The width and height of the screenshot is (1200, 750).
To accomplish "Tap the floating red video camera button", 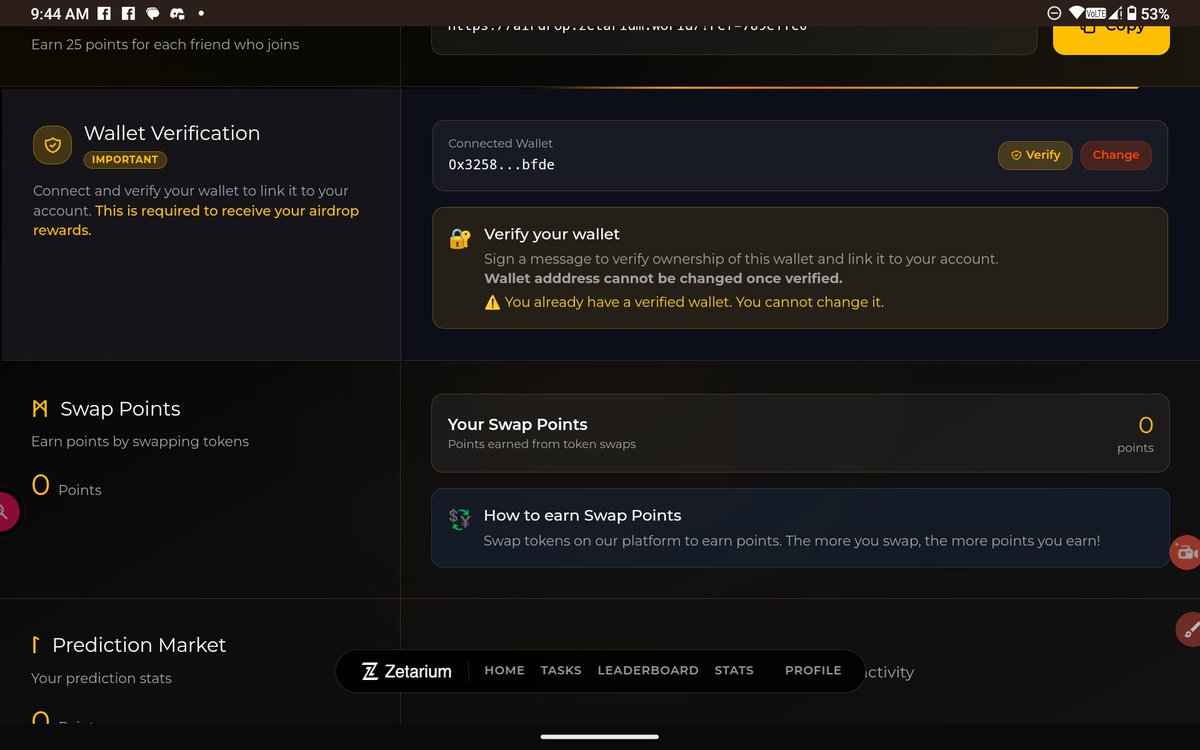I will click(x=1186, y=552).
